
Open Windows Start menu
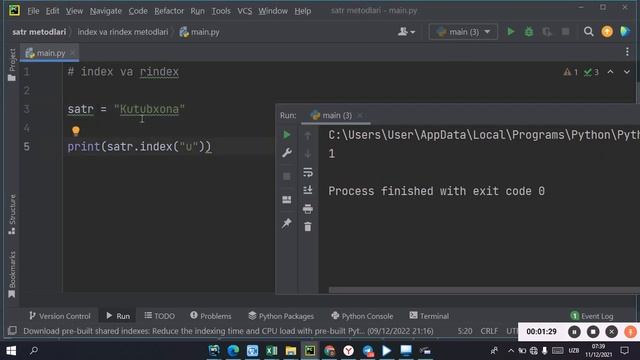(x=11, y=351)
